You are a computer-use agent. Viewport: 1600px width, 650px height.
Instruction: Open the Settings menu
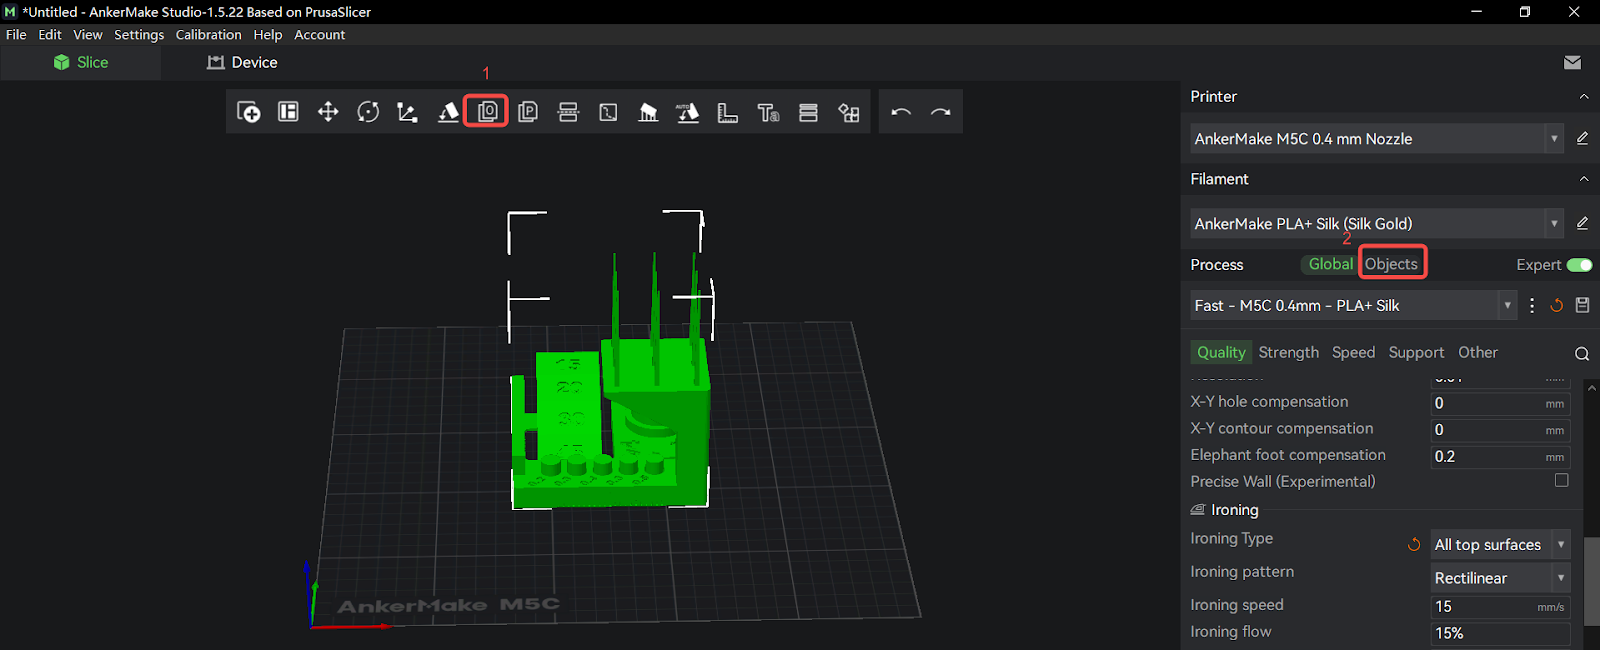(x=139, y=34)
